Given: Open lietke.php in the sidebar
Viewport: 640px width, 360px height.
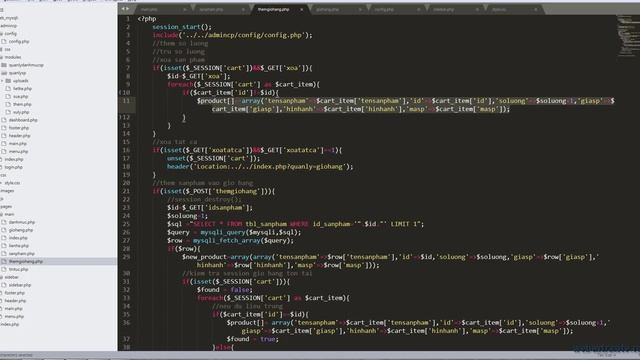Looking at the screenshot, I should tap(22, 89).
